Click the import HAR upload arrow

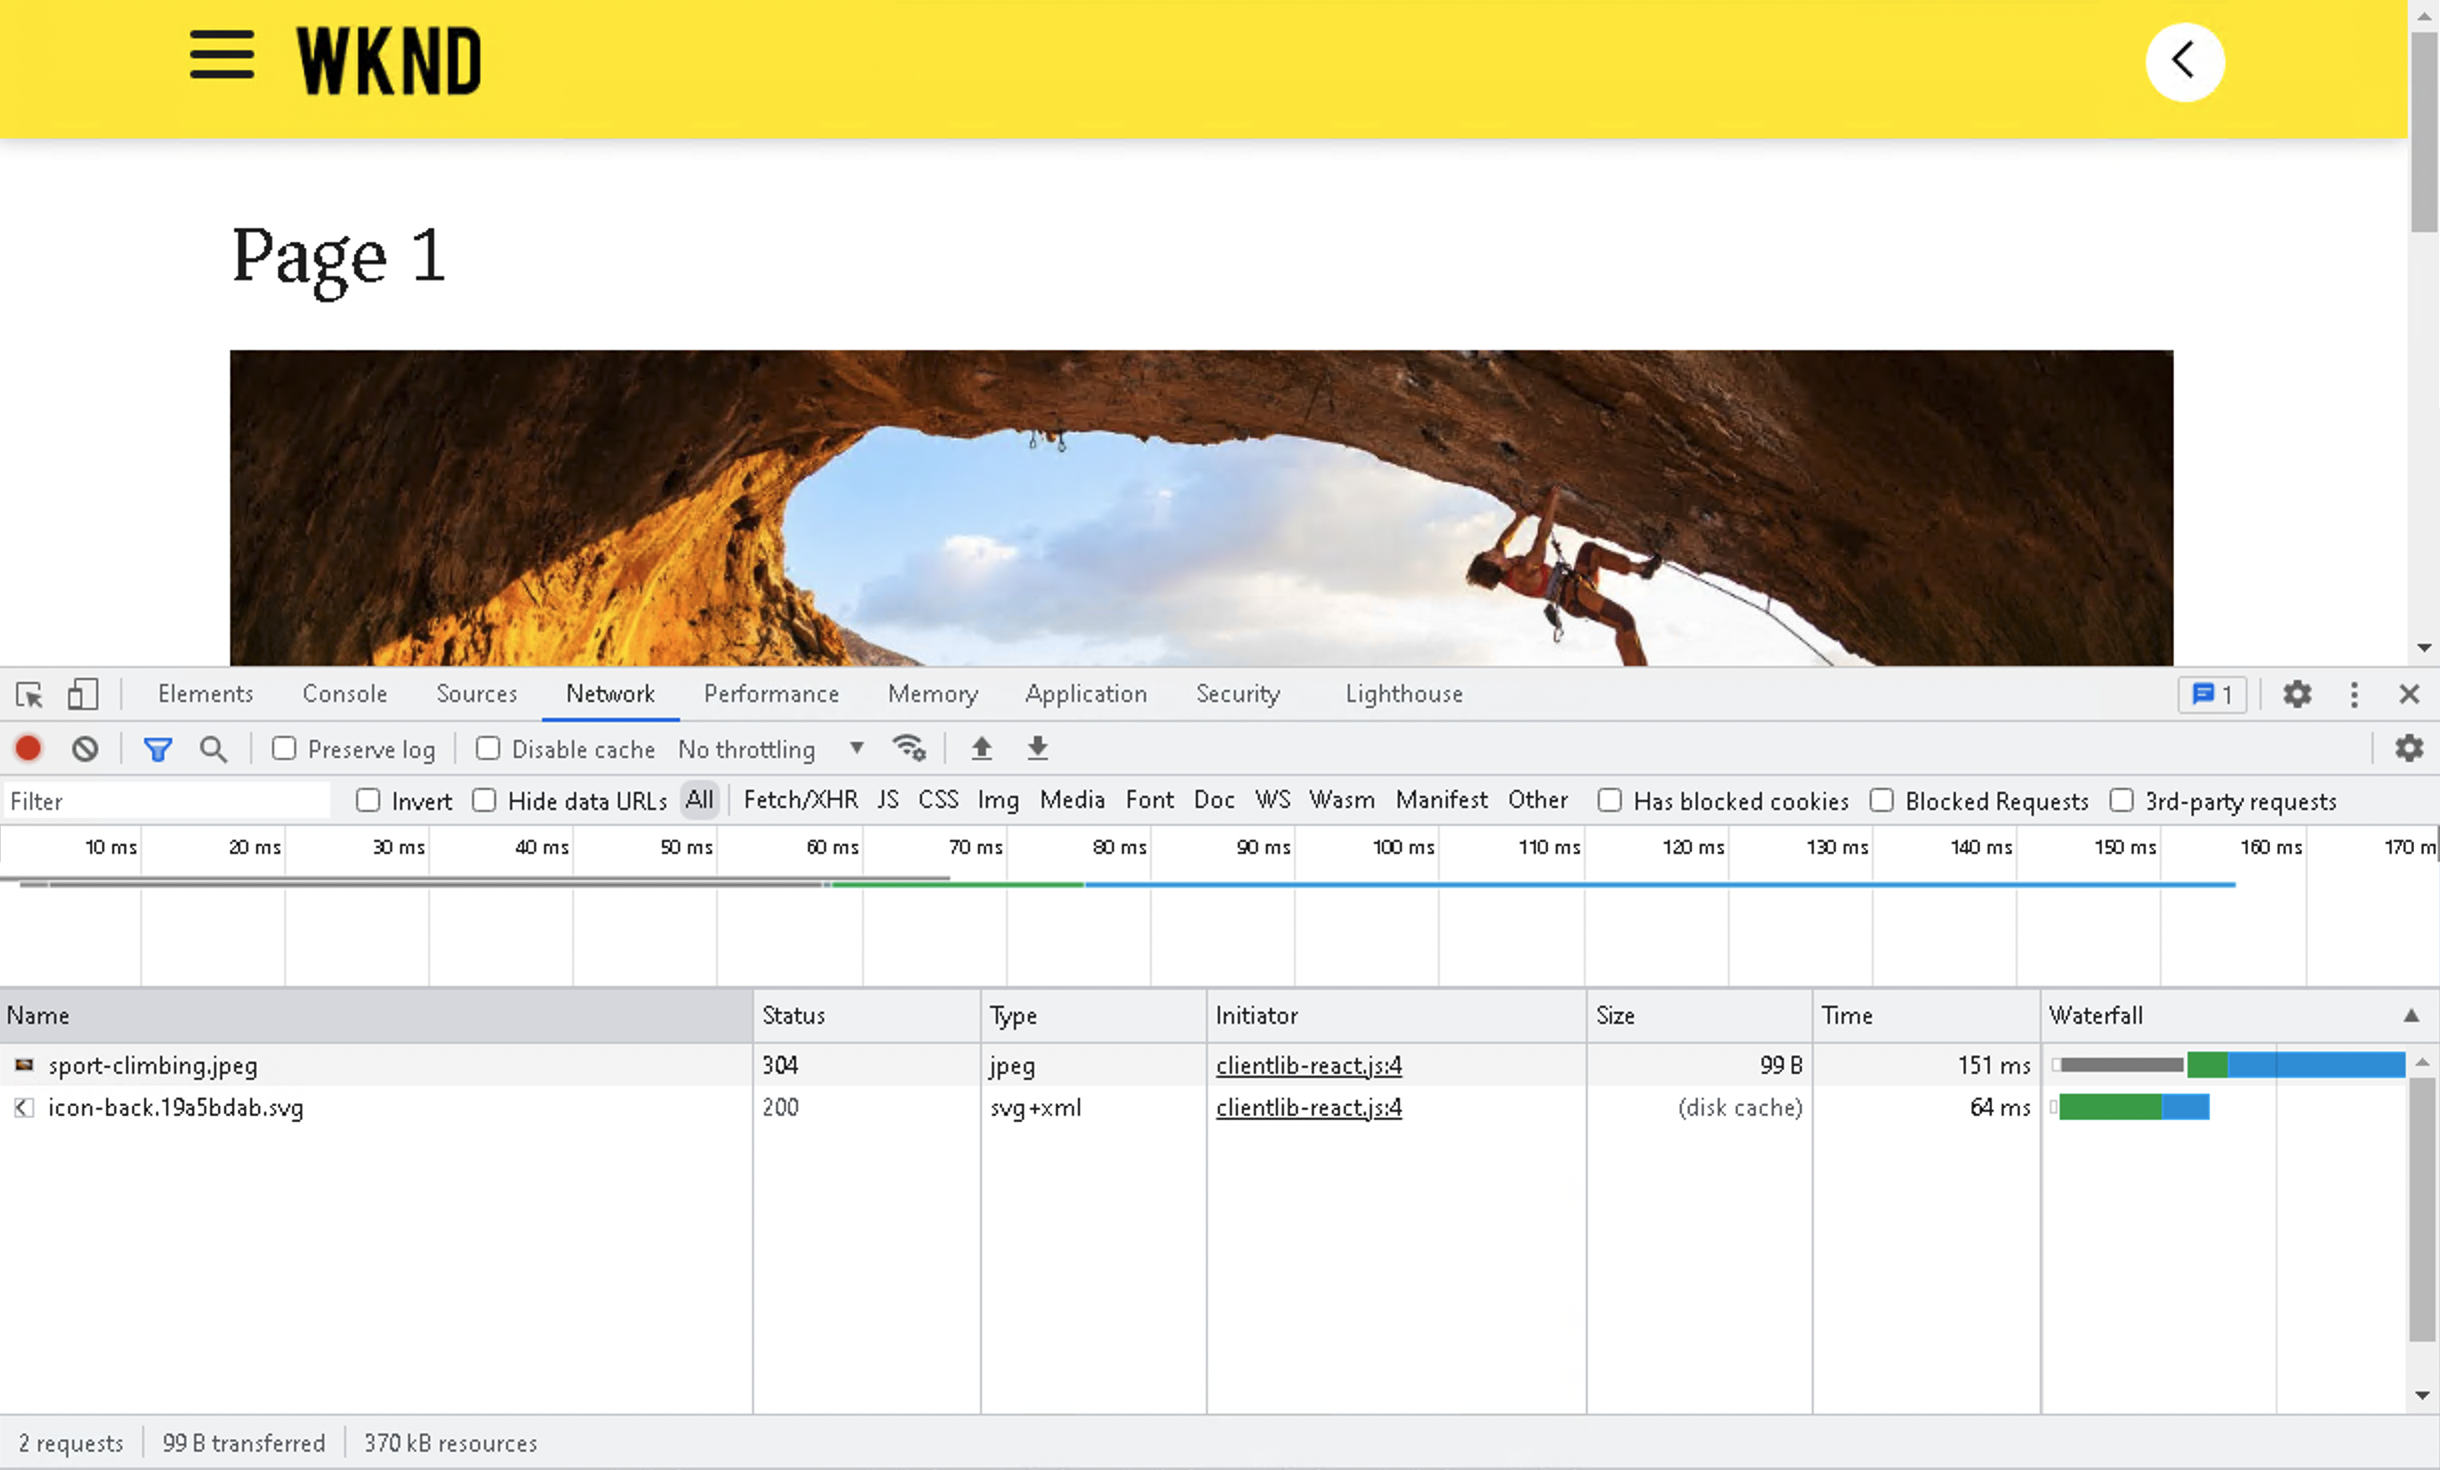tap(982, 748)
